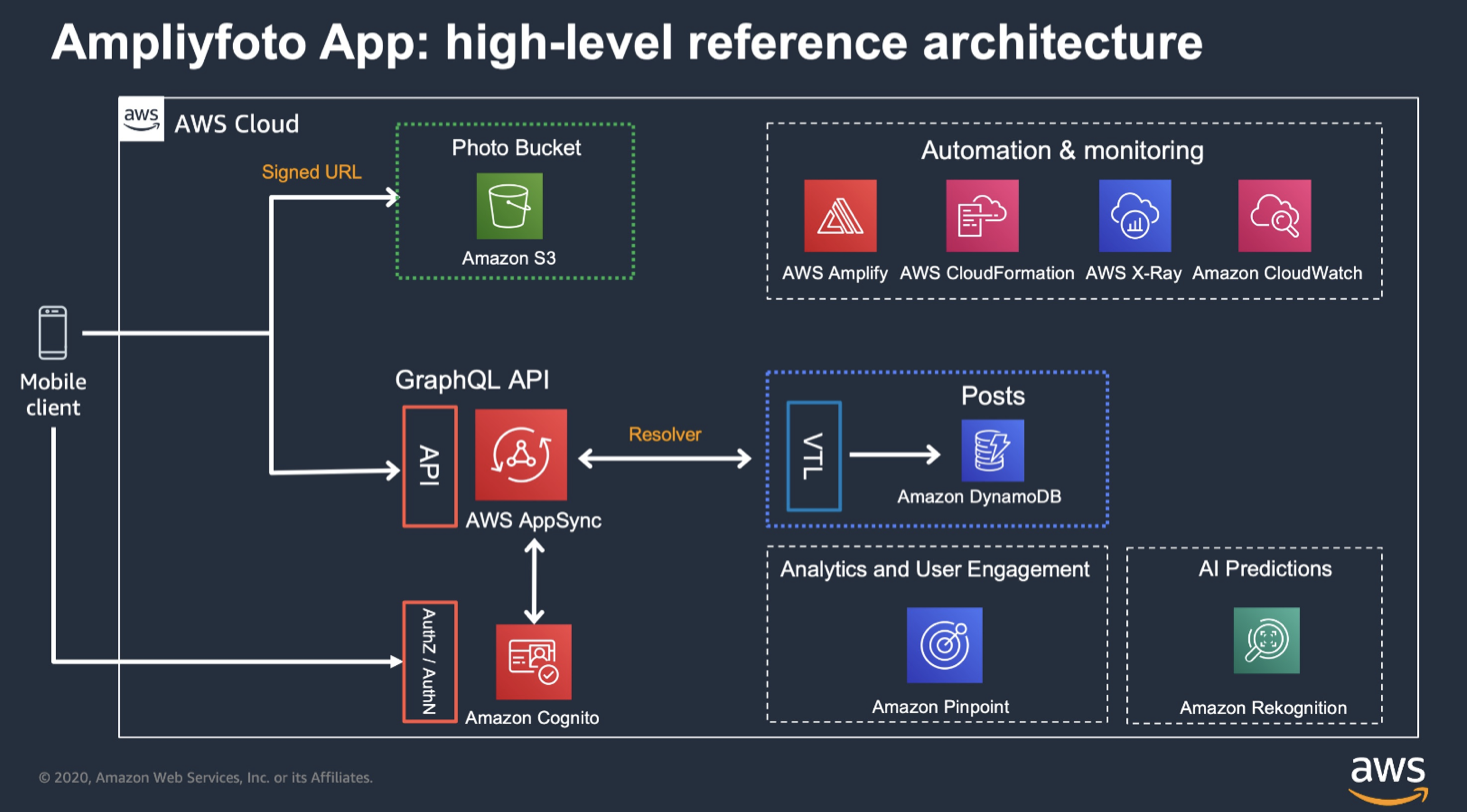
Task: Click the AWS CloudFormation icon
Action: (983, 216)
